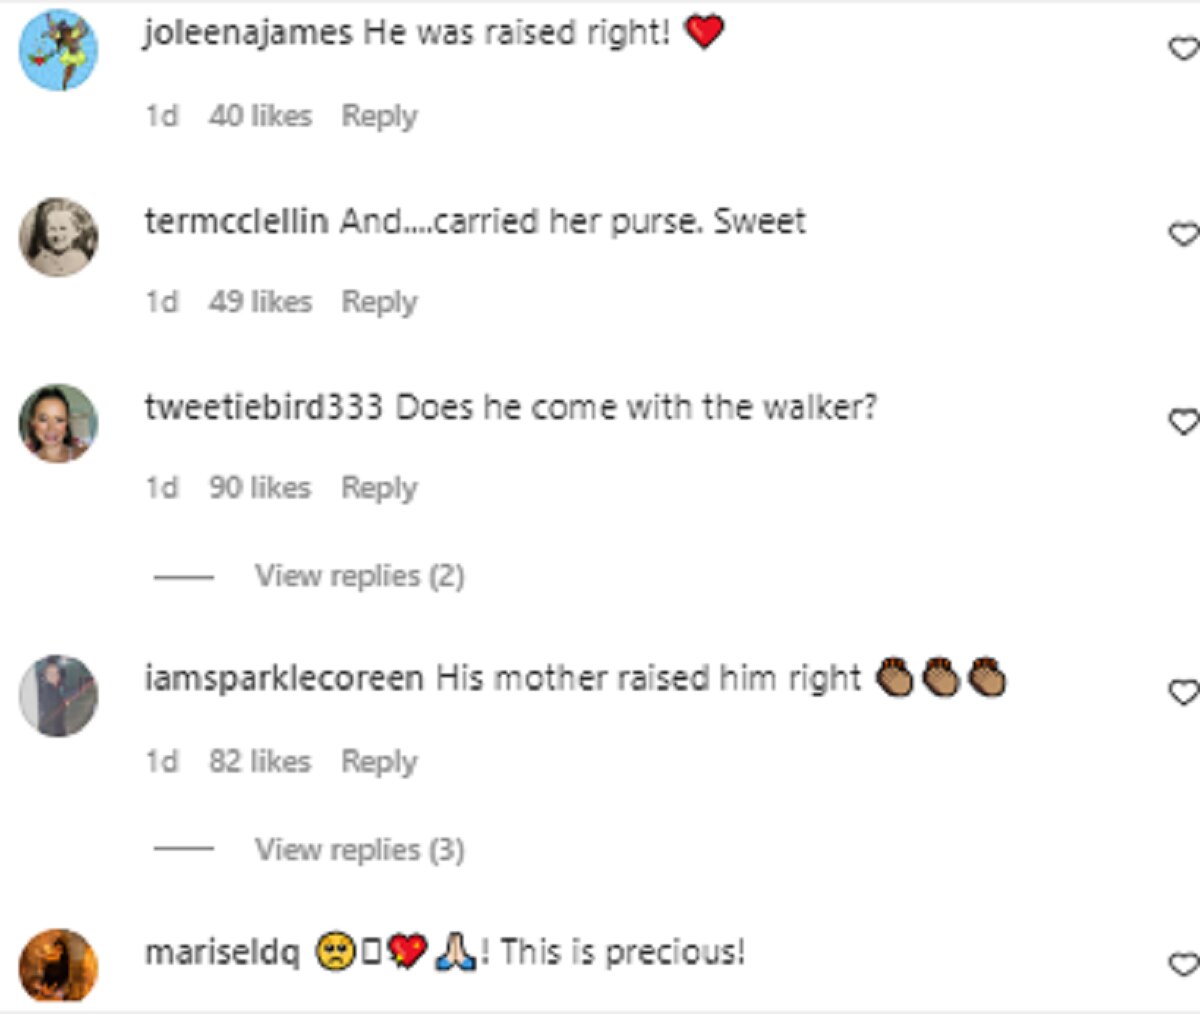Viewport: 1200px width, 1014px height.
Task: Open the joleenajames username link
Action: (247, 33)
